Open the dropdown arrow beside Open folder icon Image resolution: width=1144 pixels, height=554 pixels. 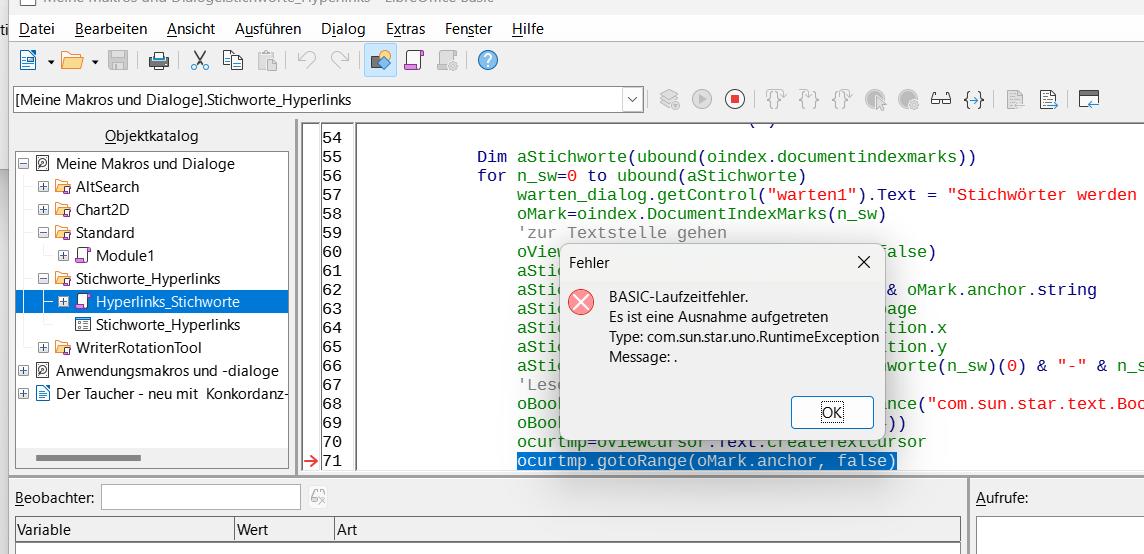pyautogui.click(x=95, y=62)
